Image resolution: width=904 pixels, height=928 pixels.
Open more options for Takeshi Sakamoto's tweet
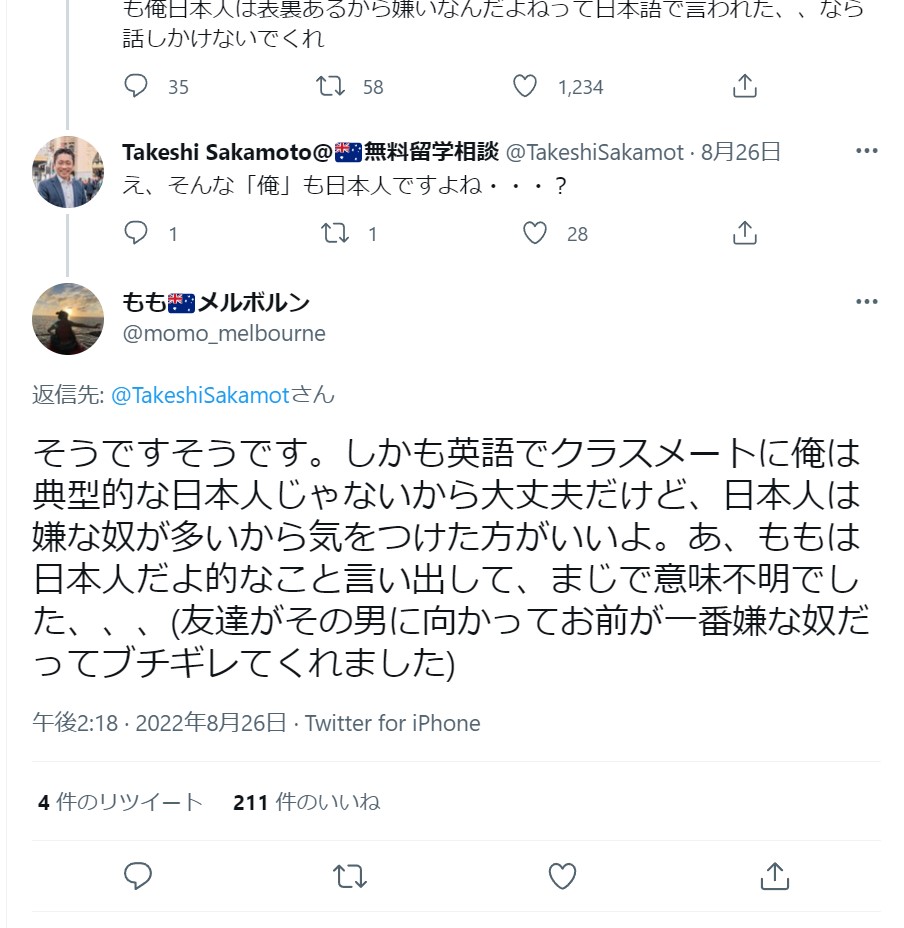click(x=866, y=152)
